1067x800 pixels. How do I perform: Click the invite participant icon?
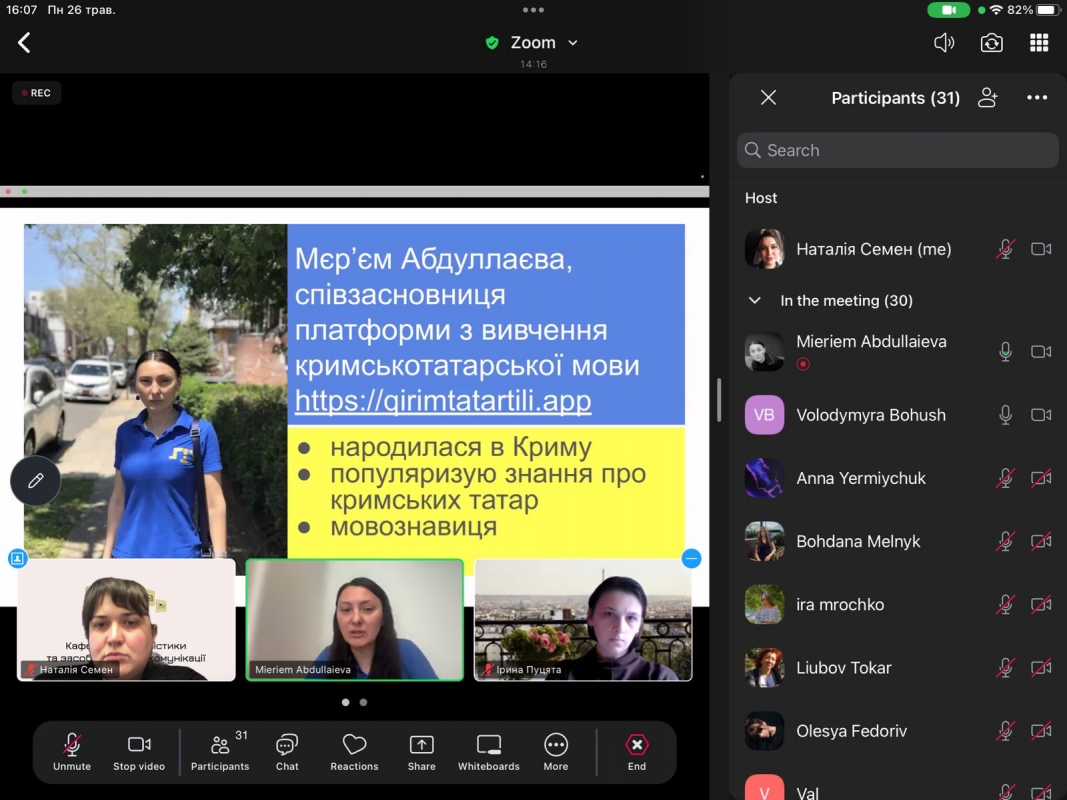coord(988,98)
